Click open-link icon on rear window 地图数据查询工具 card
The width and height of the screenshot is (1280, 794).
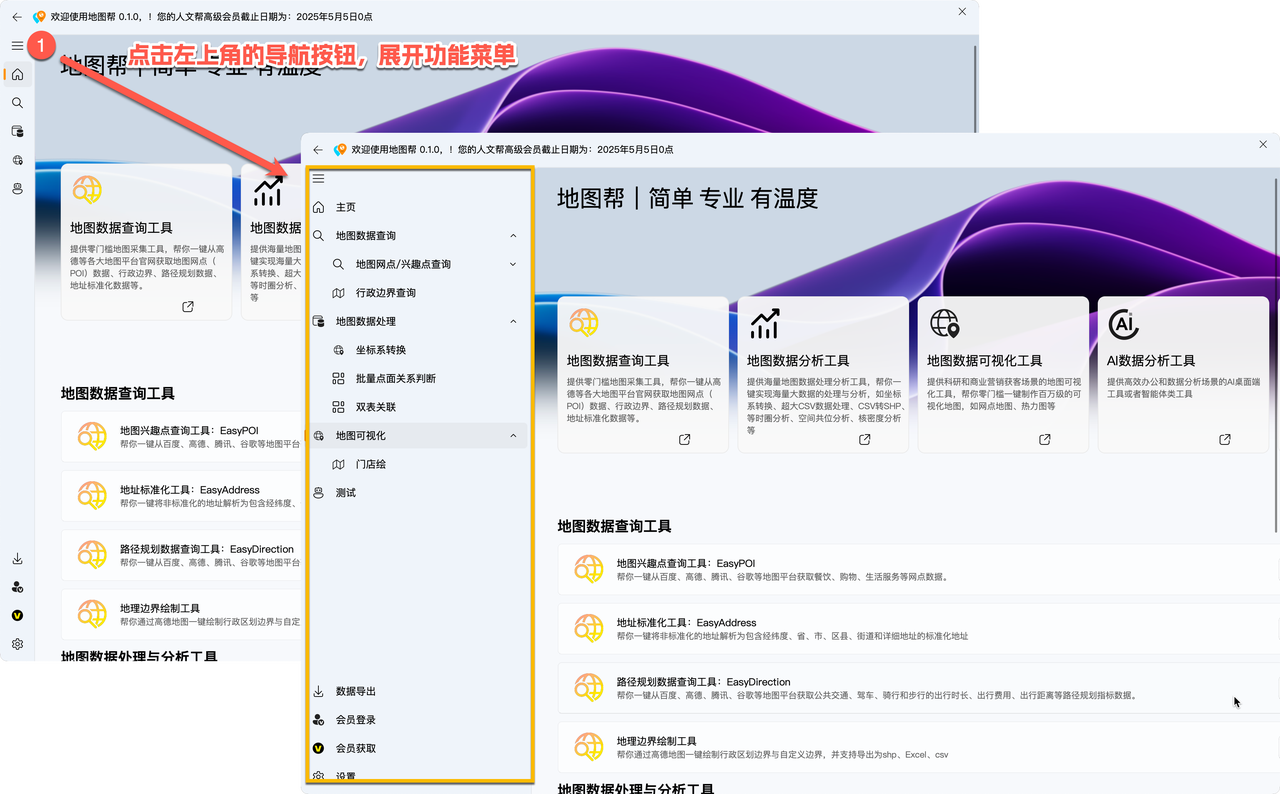188,307
